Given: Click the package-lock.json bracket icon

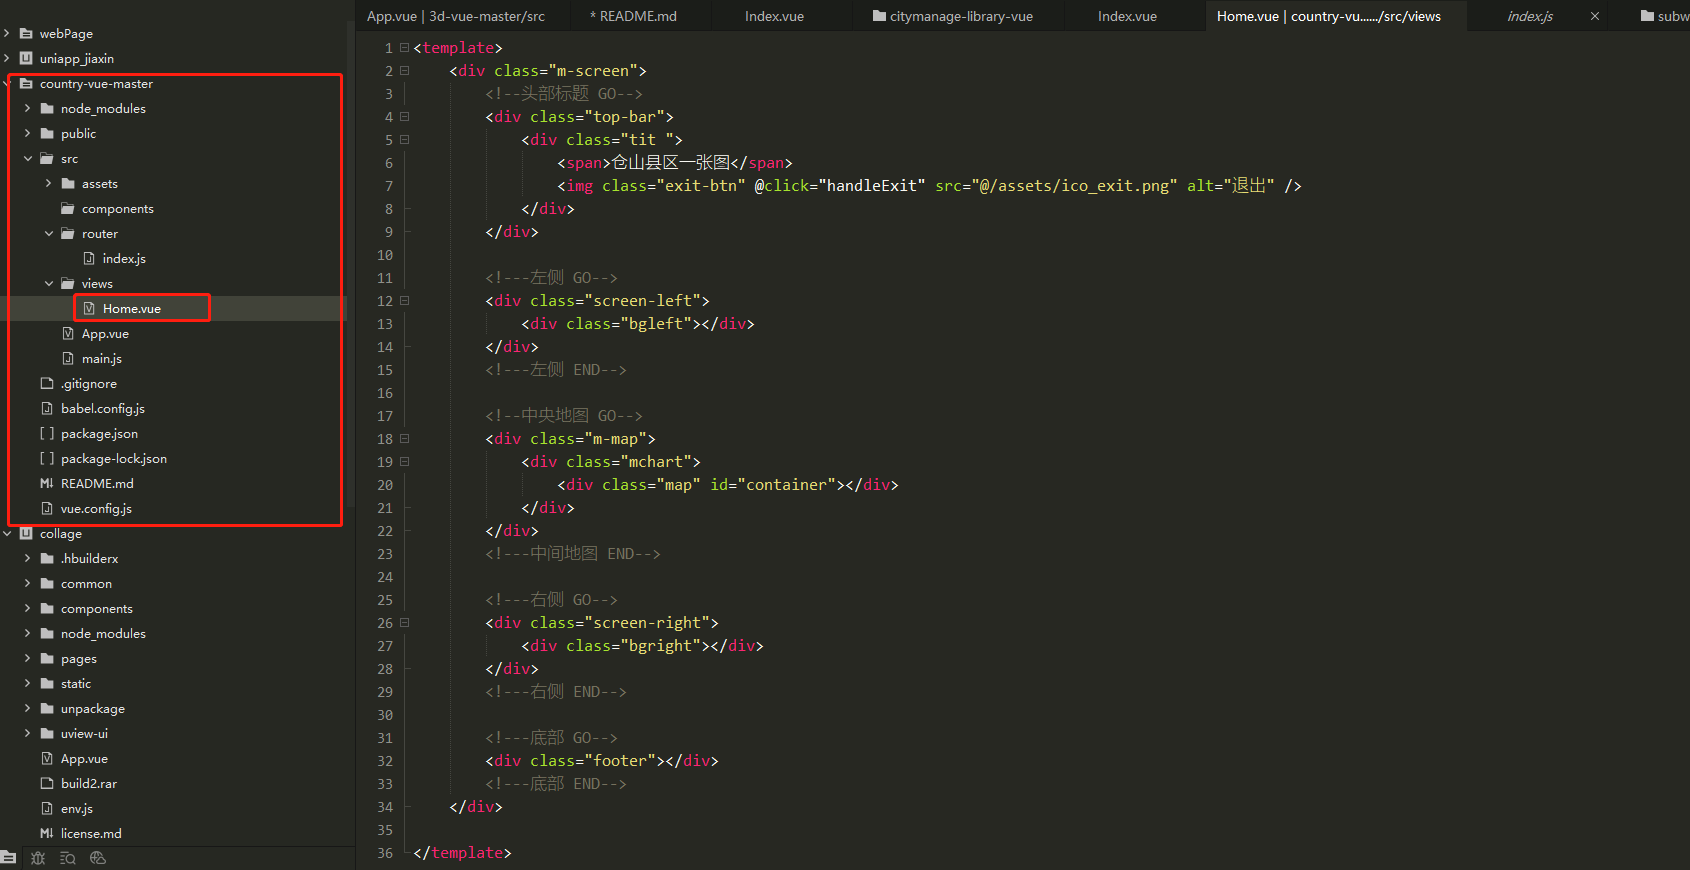Looking at the screenshot, I should [47, 459].
